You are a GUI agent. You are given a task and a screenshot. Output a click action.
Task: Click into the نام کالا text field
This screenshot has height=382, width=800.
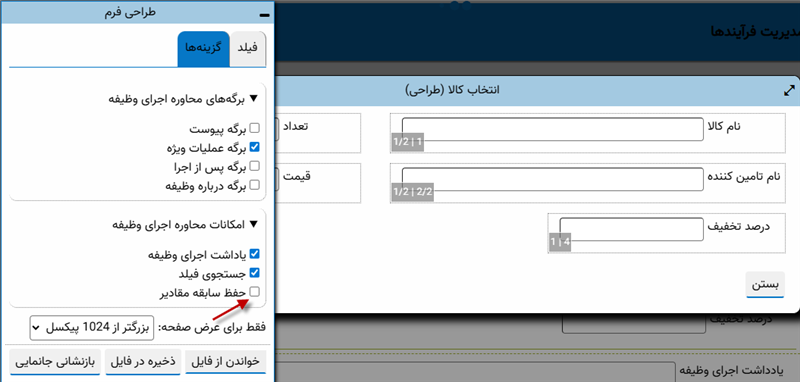pyautogui.click(x=553, y=129)
